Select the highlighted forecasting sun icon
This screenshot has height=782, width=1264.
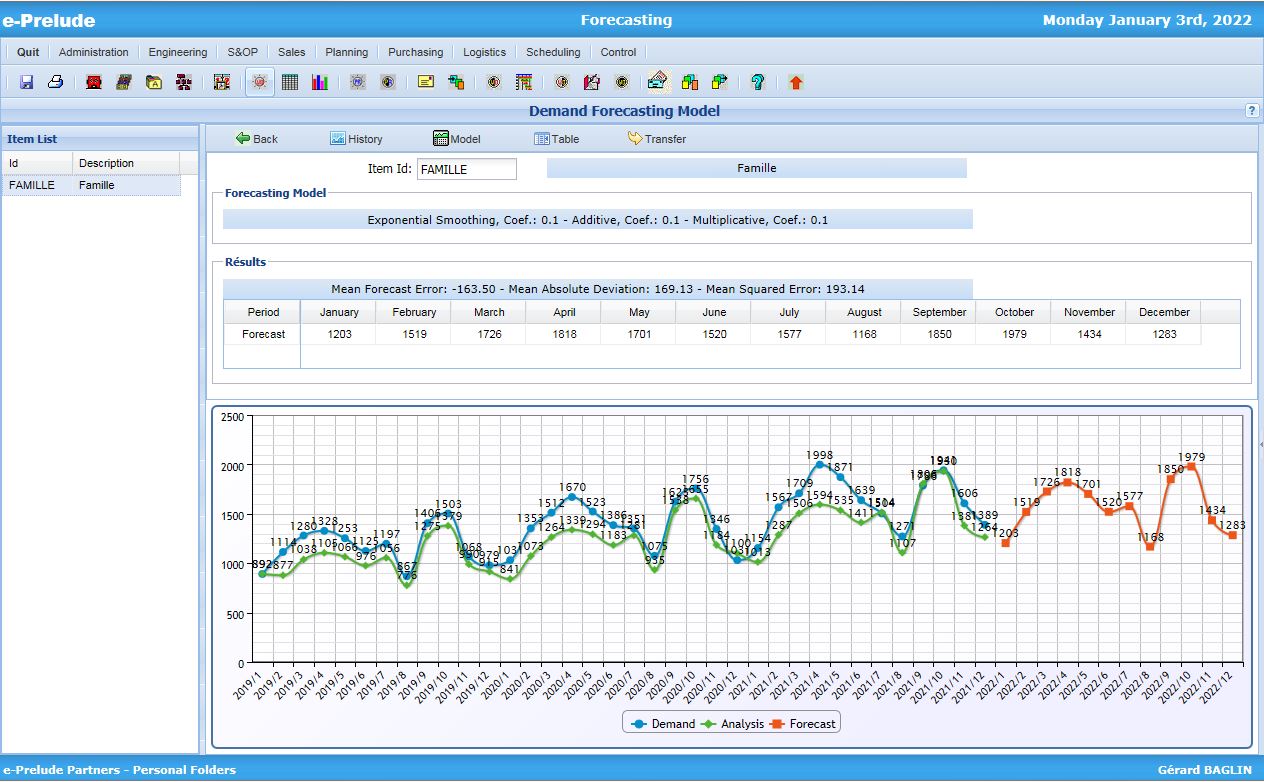click(x=259, y=81)
